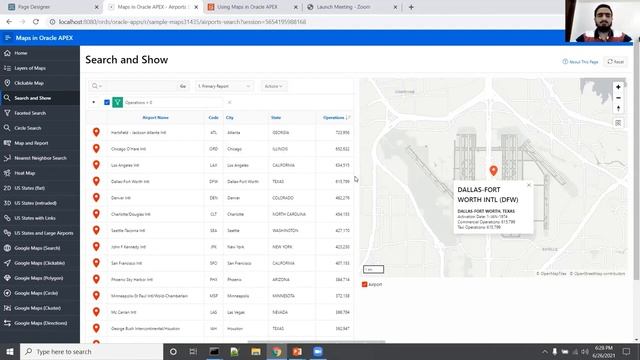
Task: Open the Actions menu dropdown
Action: pyautogui.click(x=273, y=86)
